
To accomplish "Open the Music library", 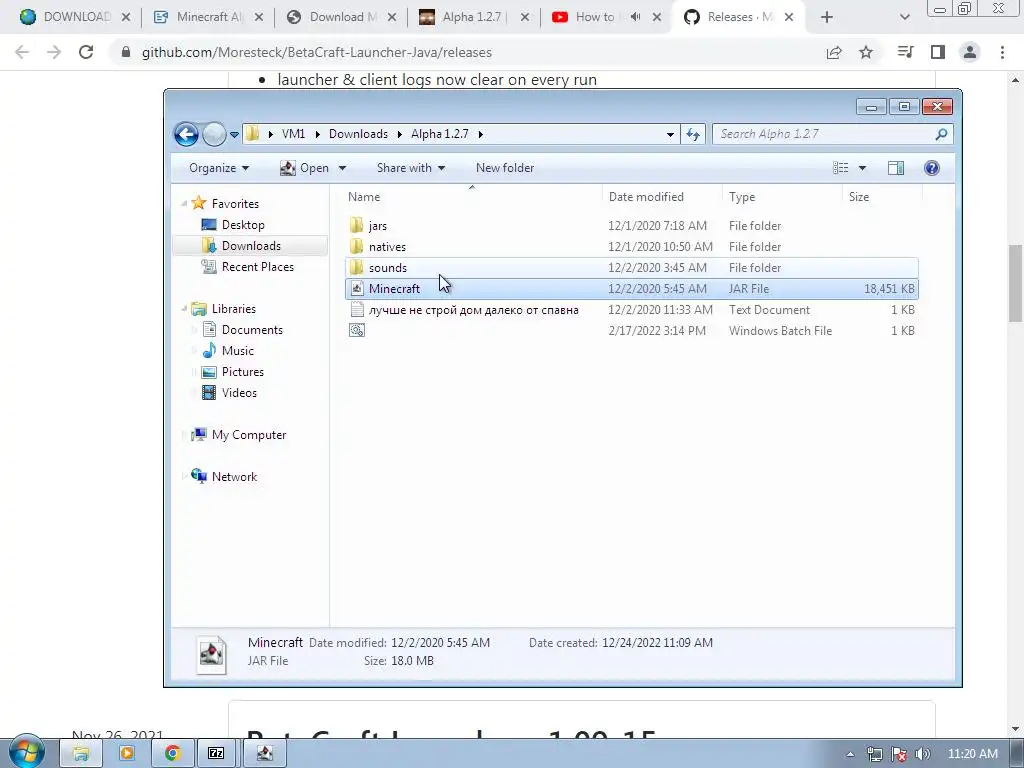I will point(237,351).
